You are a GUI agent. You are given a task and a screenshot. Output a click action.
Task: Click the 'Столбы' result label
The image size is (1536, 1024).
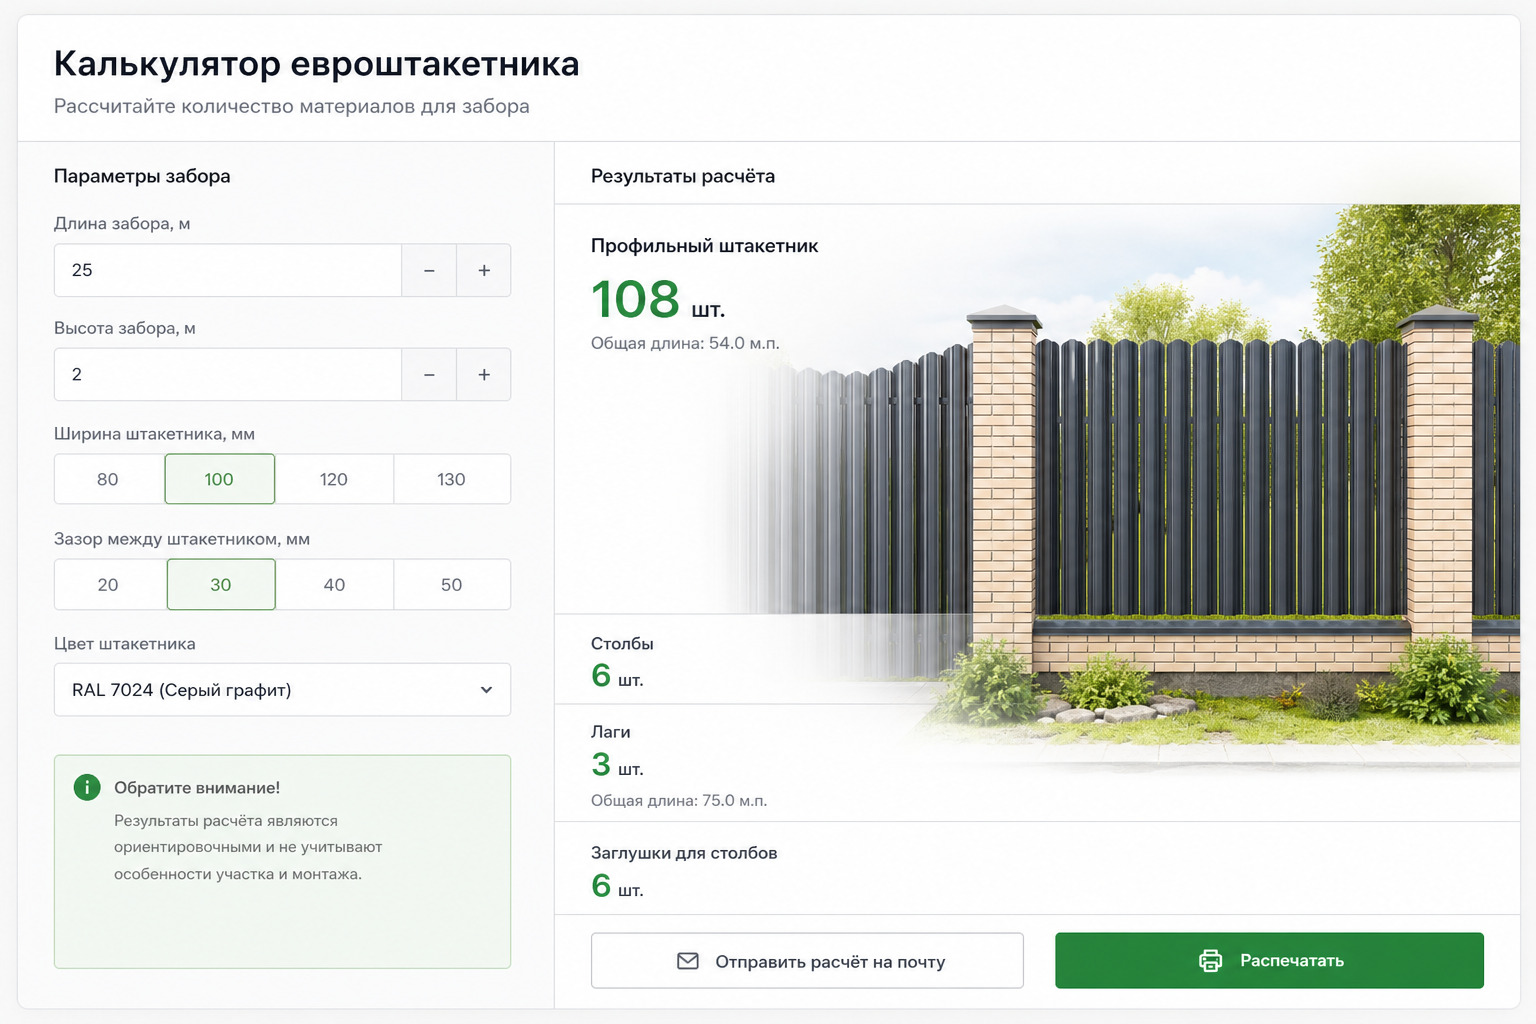click(x=622, y=644)
